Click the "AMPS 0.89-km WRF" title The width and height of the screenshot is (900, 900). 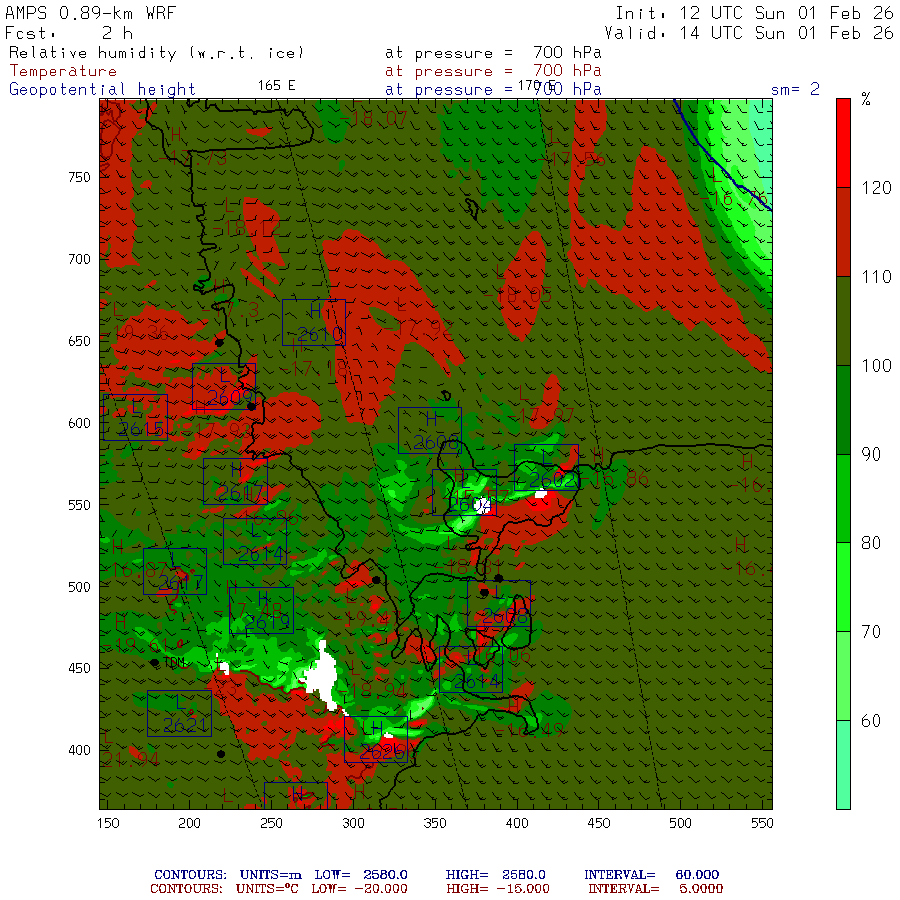(x=90, y=13)
